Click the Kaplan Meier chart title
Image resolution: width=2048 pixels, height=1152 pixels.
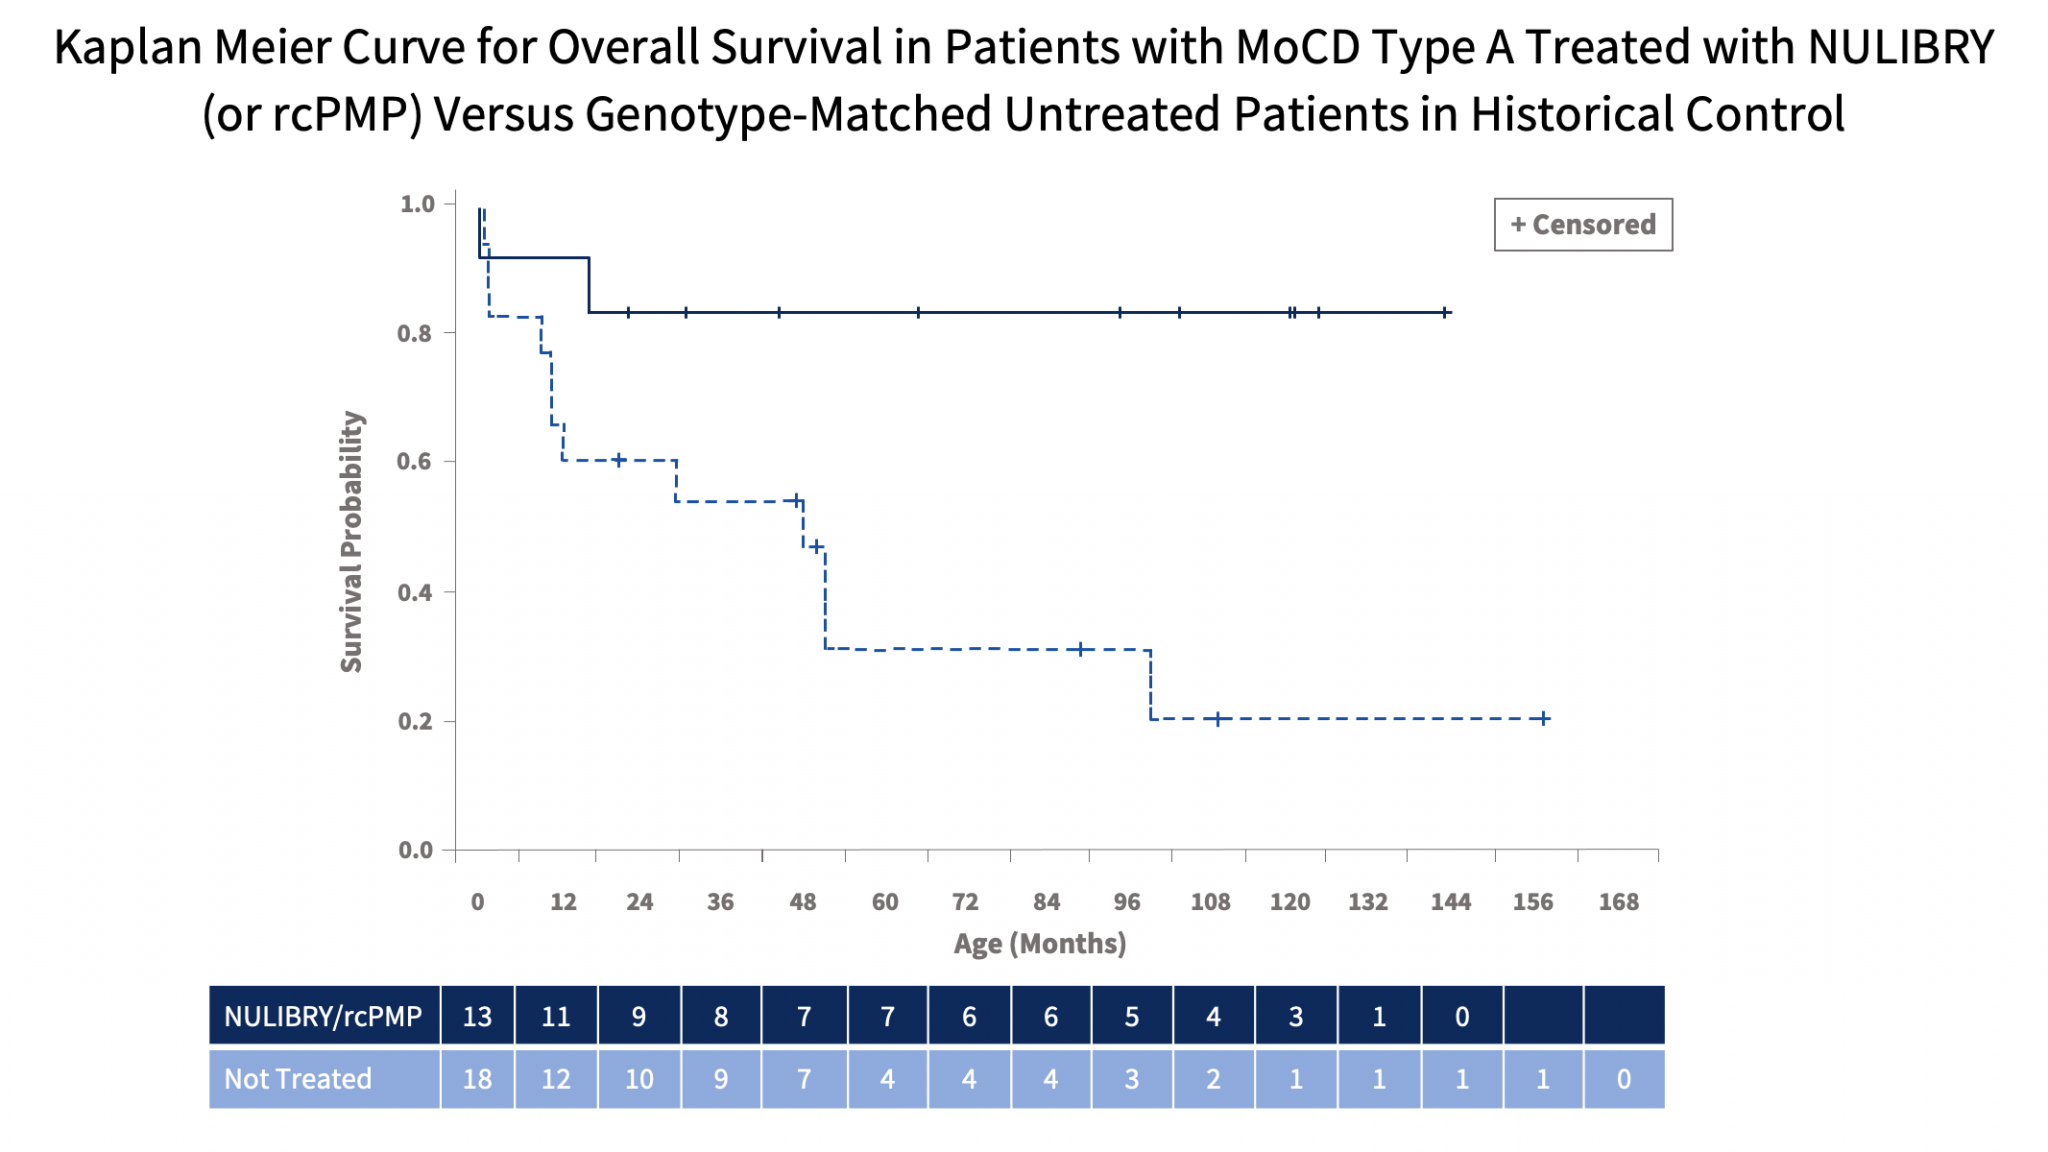tap(1024, 80)
